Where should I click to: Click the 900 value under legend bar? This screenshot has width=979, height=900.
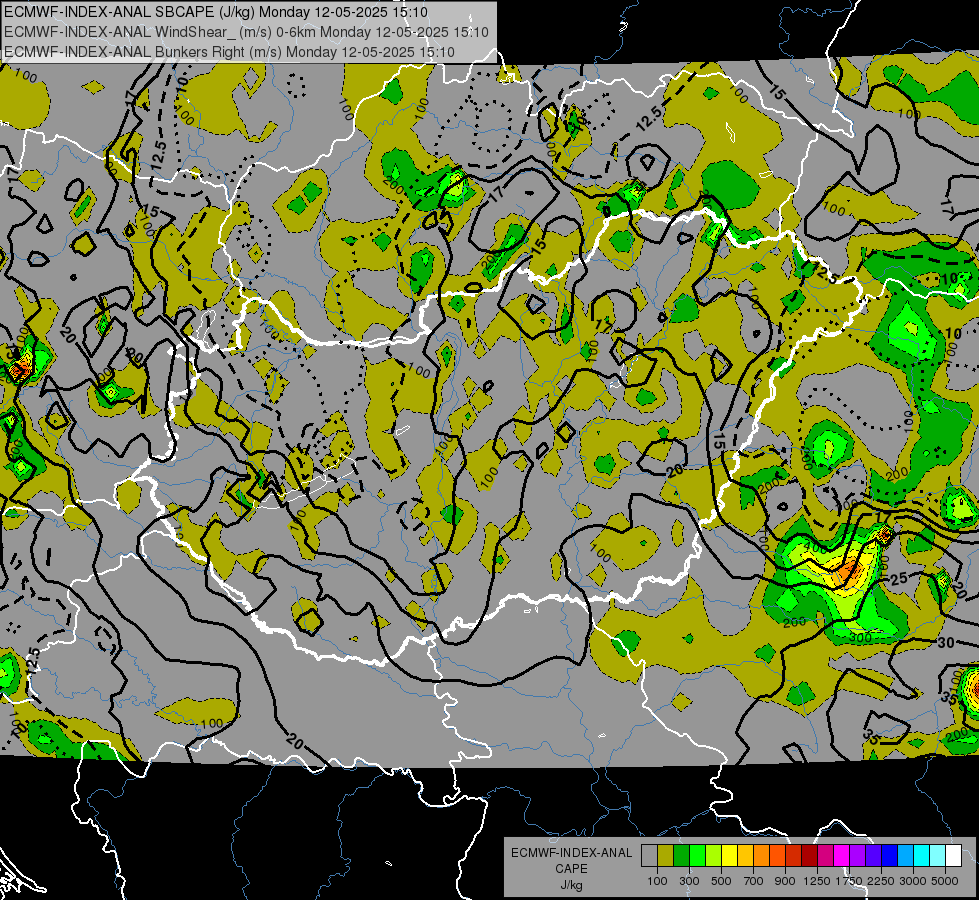(785, 881)
